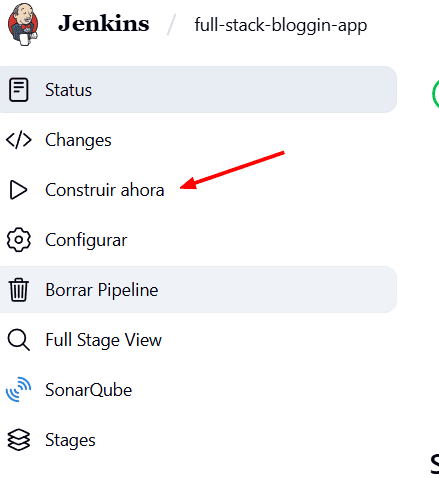Open the Configurar label

[x=86, y=240]
